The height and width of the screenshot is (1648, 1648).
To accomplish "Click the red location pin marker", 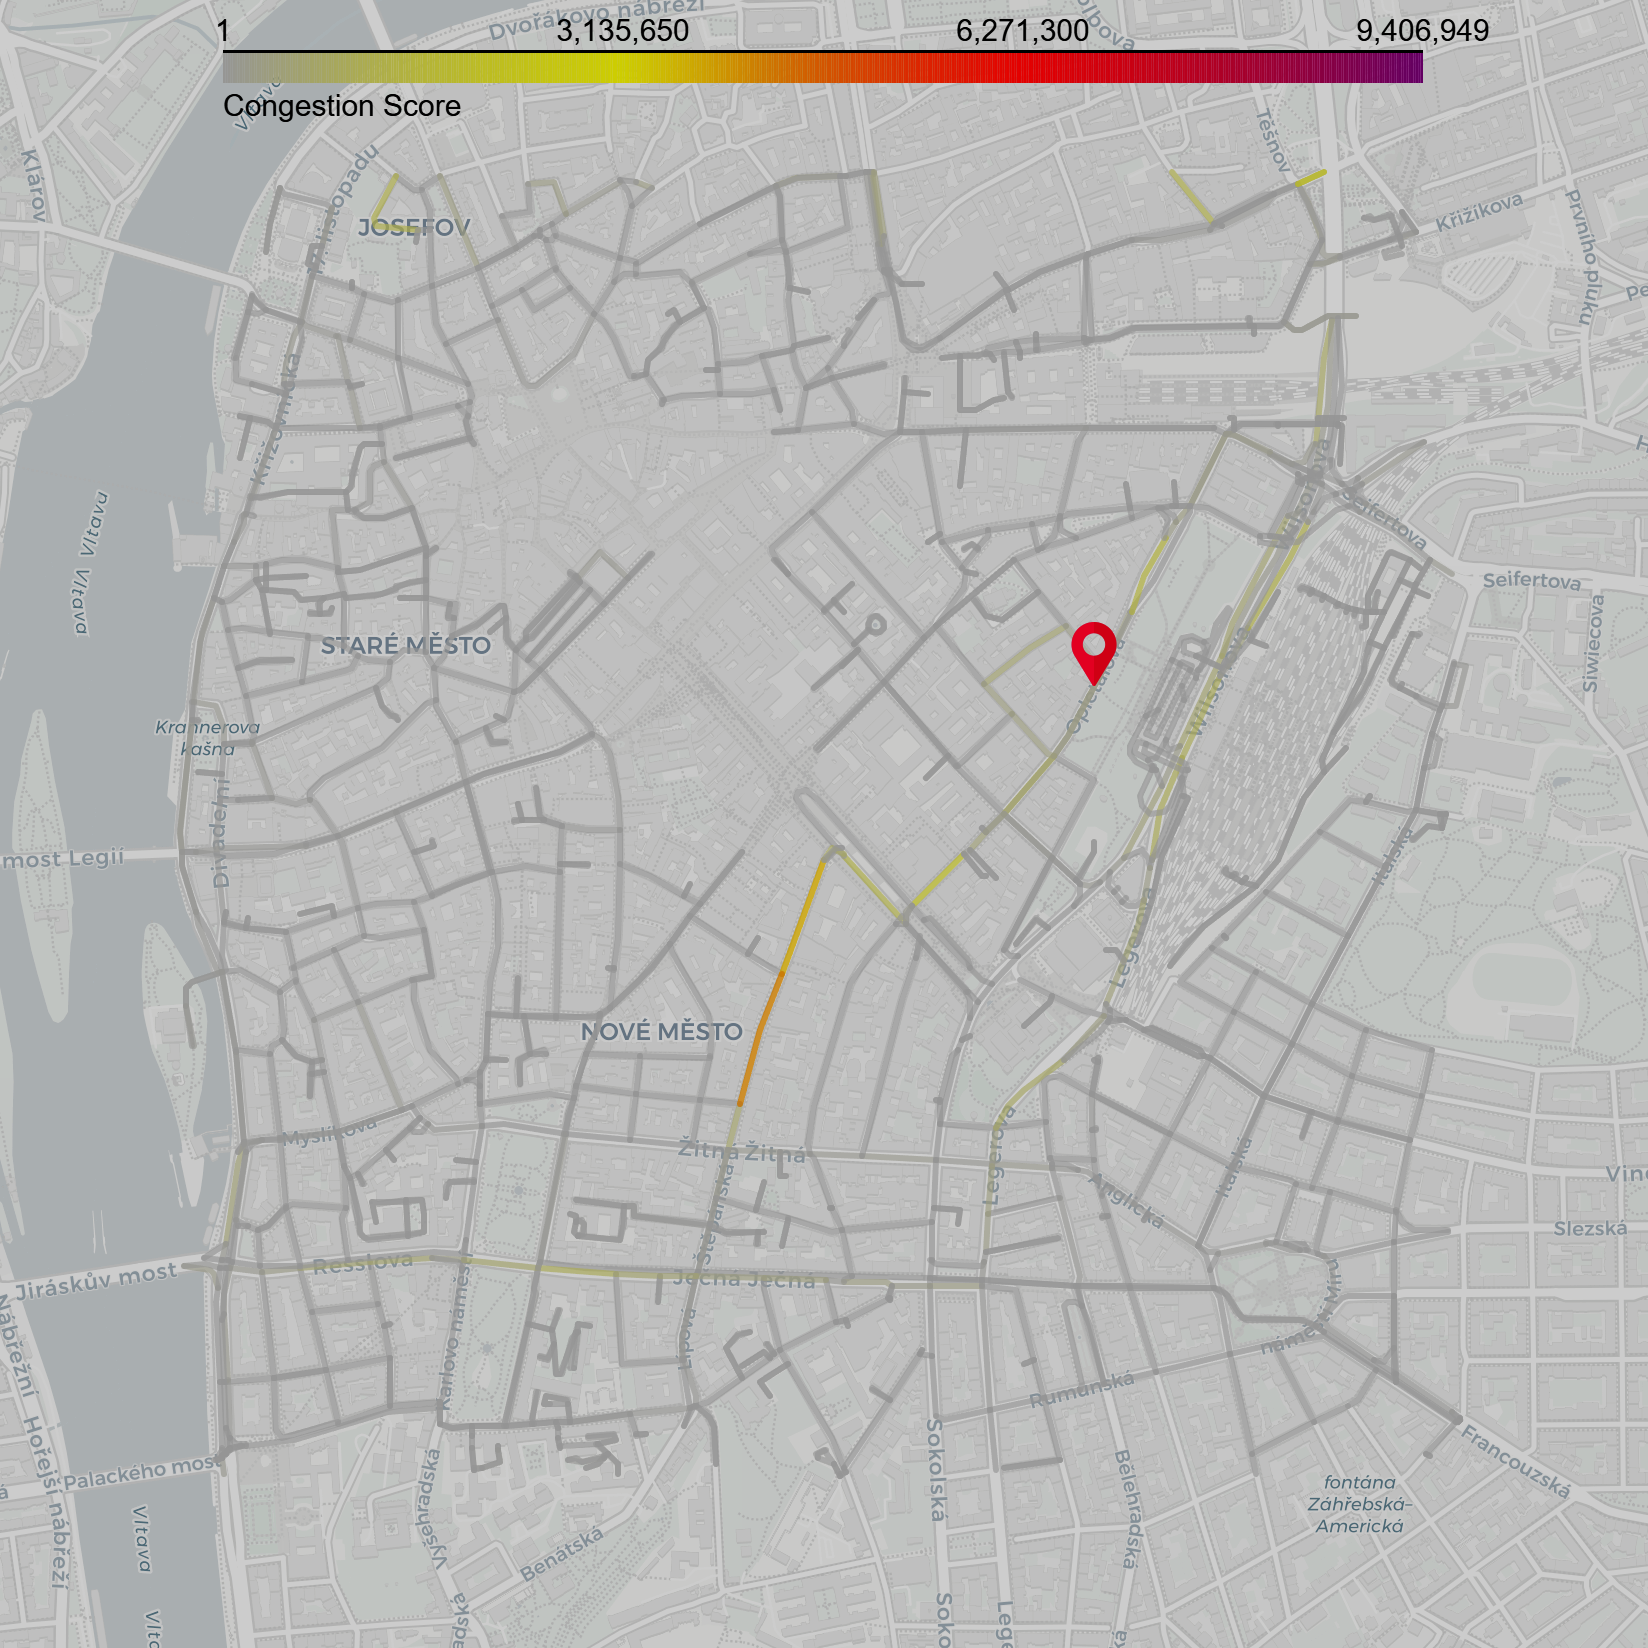I will click(x=1093, y=652).
